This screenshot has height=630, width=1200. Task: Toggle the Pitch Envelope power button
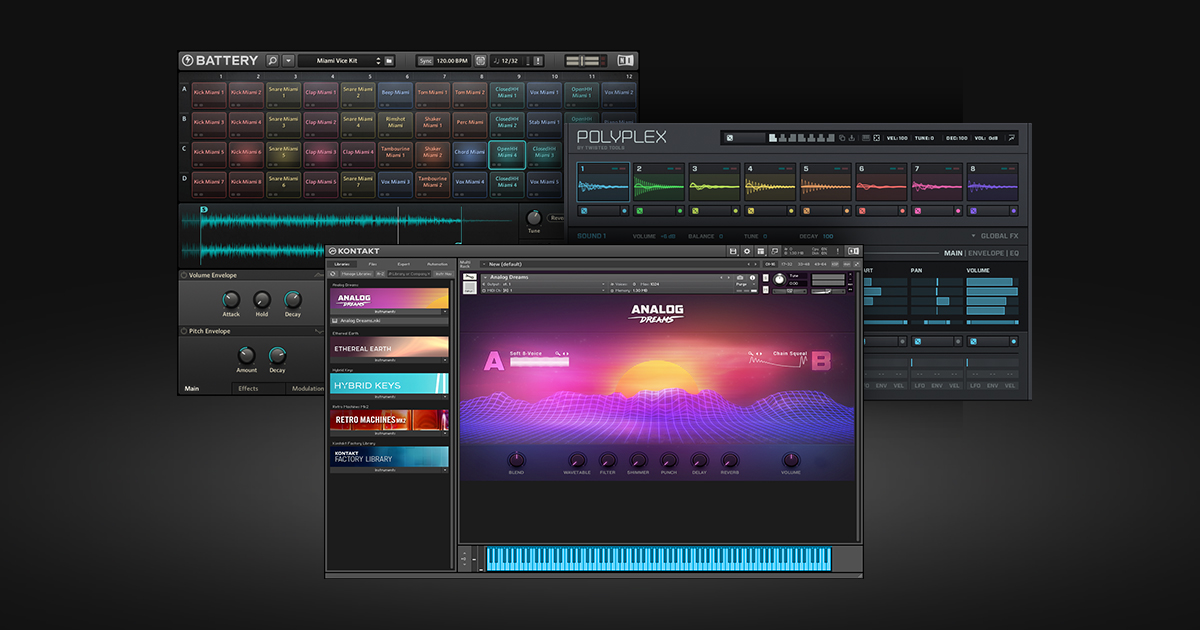tap(185, 331)
